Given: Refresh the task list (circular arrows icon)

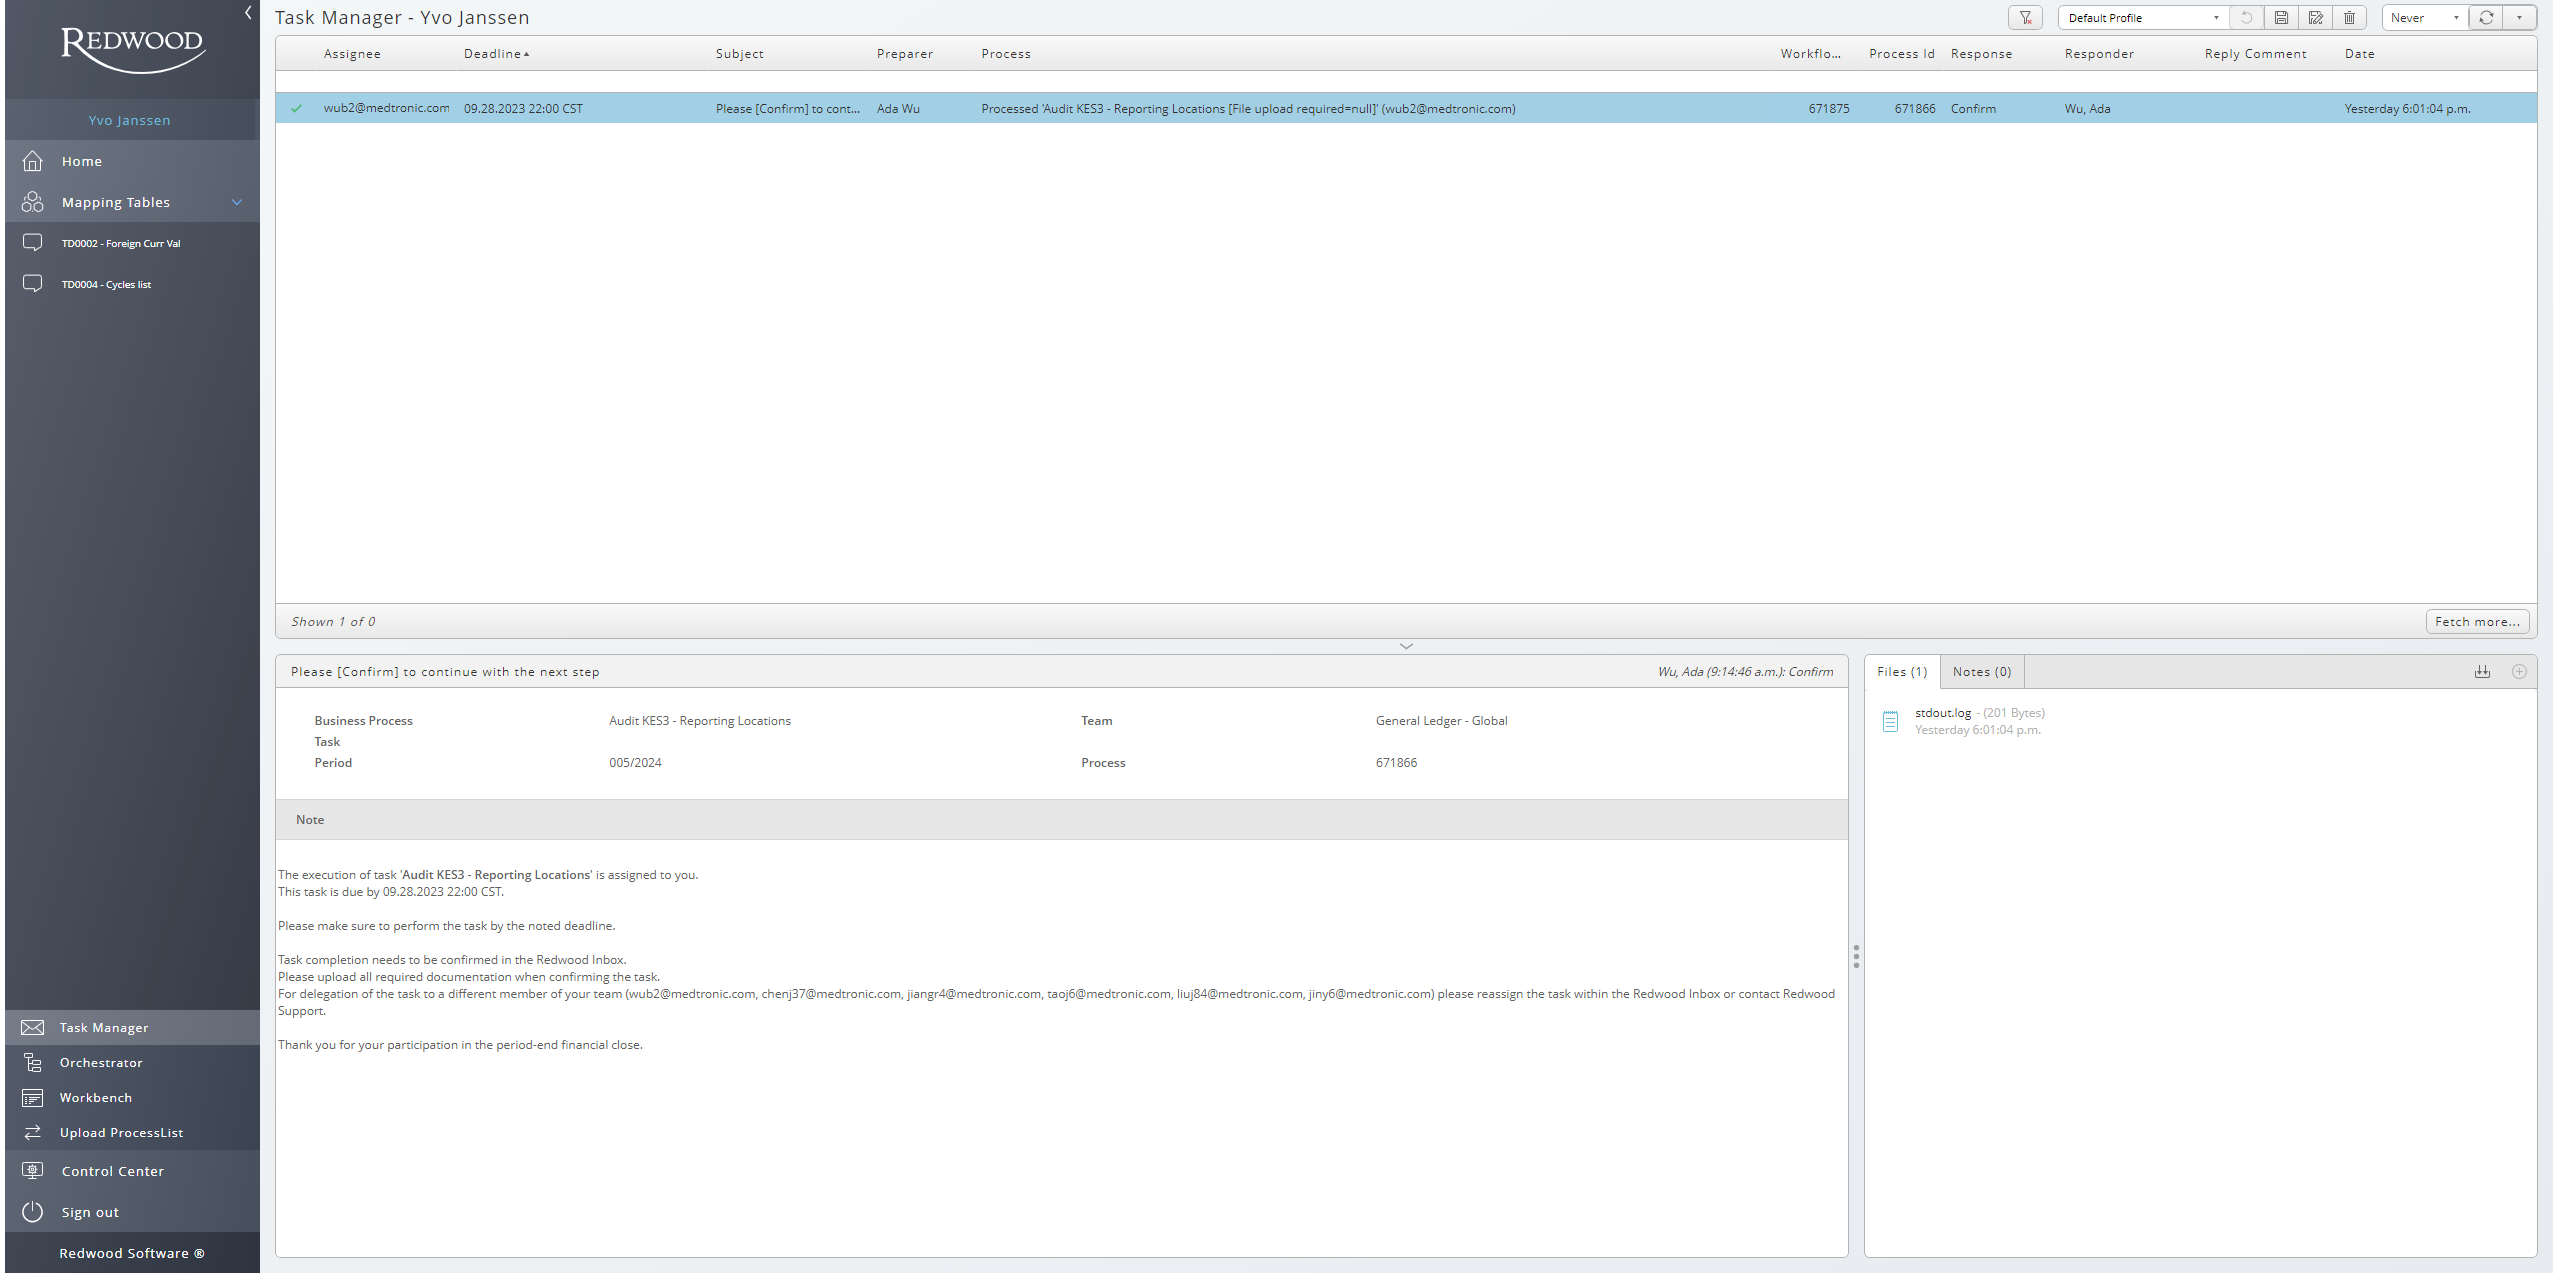Looking at the screenshot, I should pyautogui.click(x=2486, y=18).
